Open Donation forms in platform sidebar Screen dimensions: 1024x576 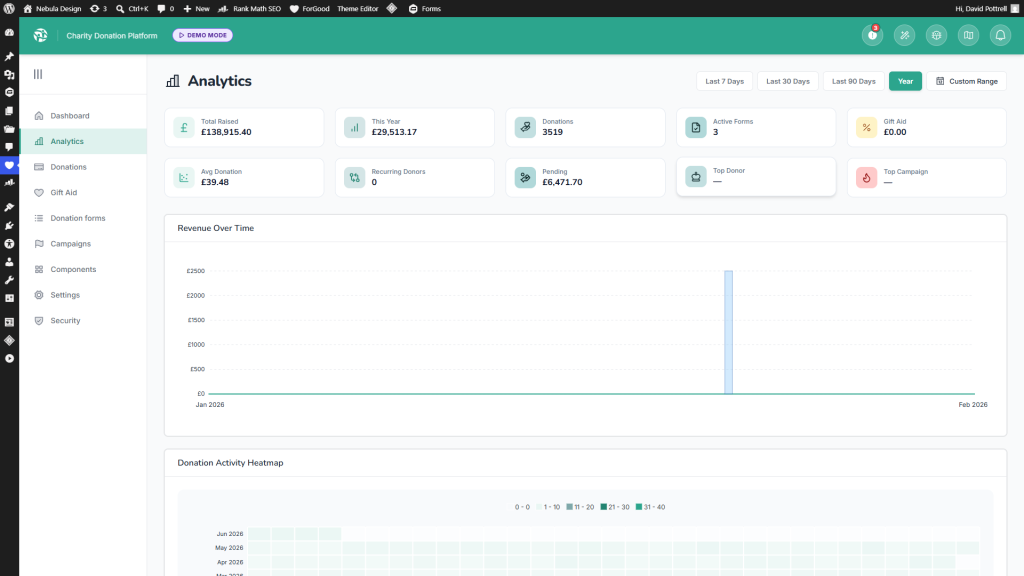tap(83, 218)
